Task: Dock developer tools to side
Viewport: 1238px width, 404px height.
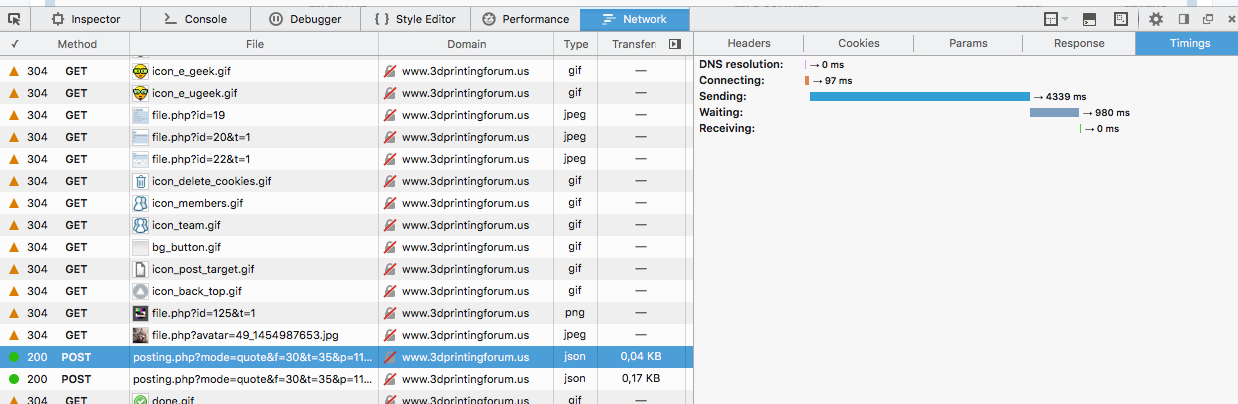Action: click(x=1183, y=19)
